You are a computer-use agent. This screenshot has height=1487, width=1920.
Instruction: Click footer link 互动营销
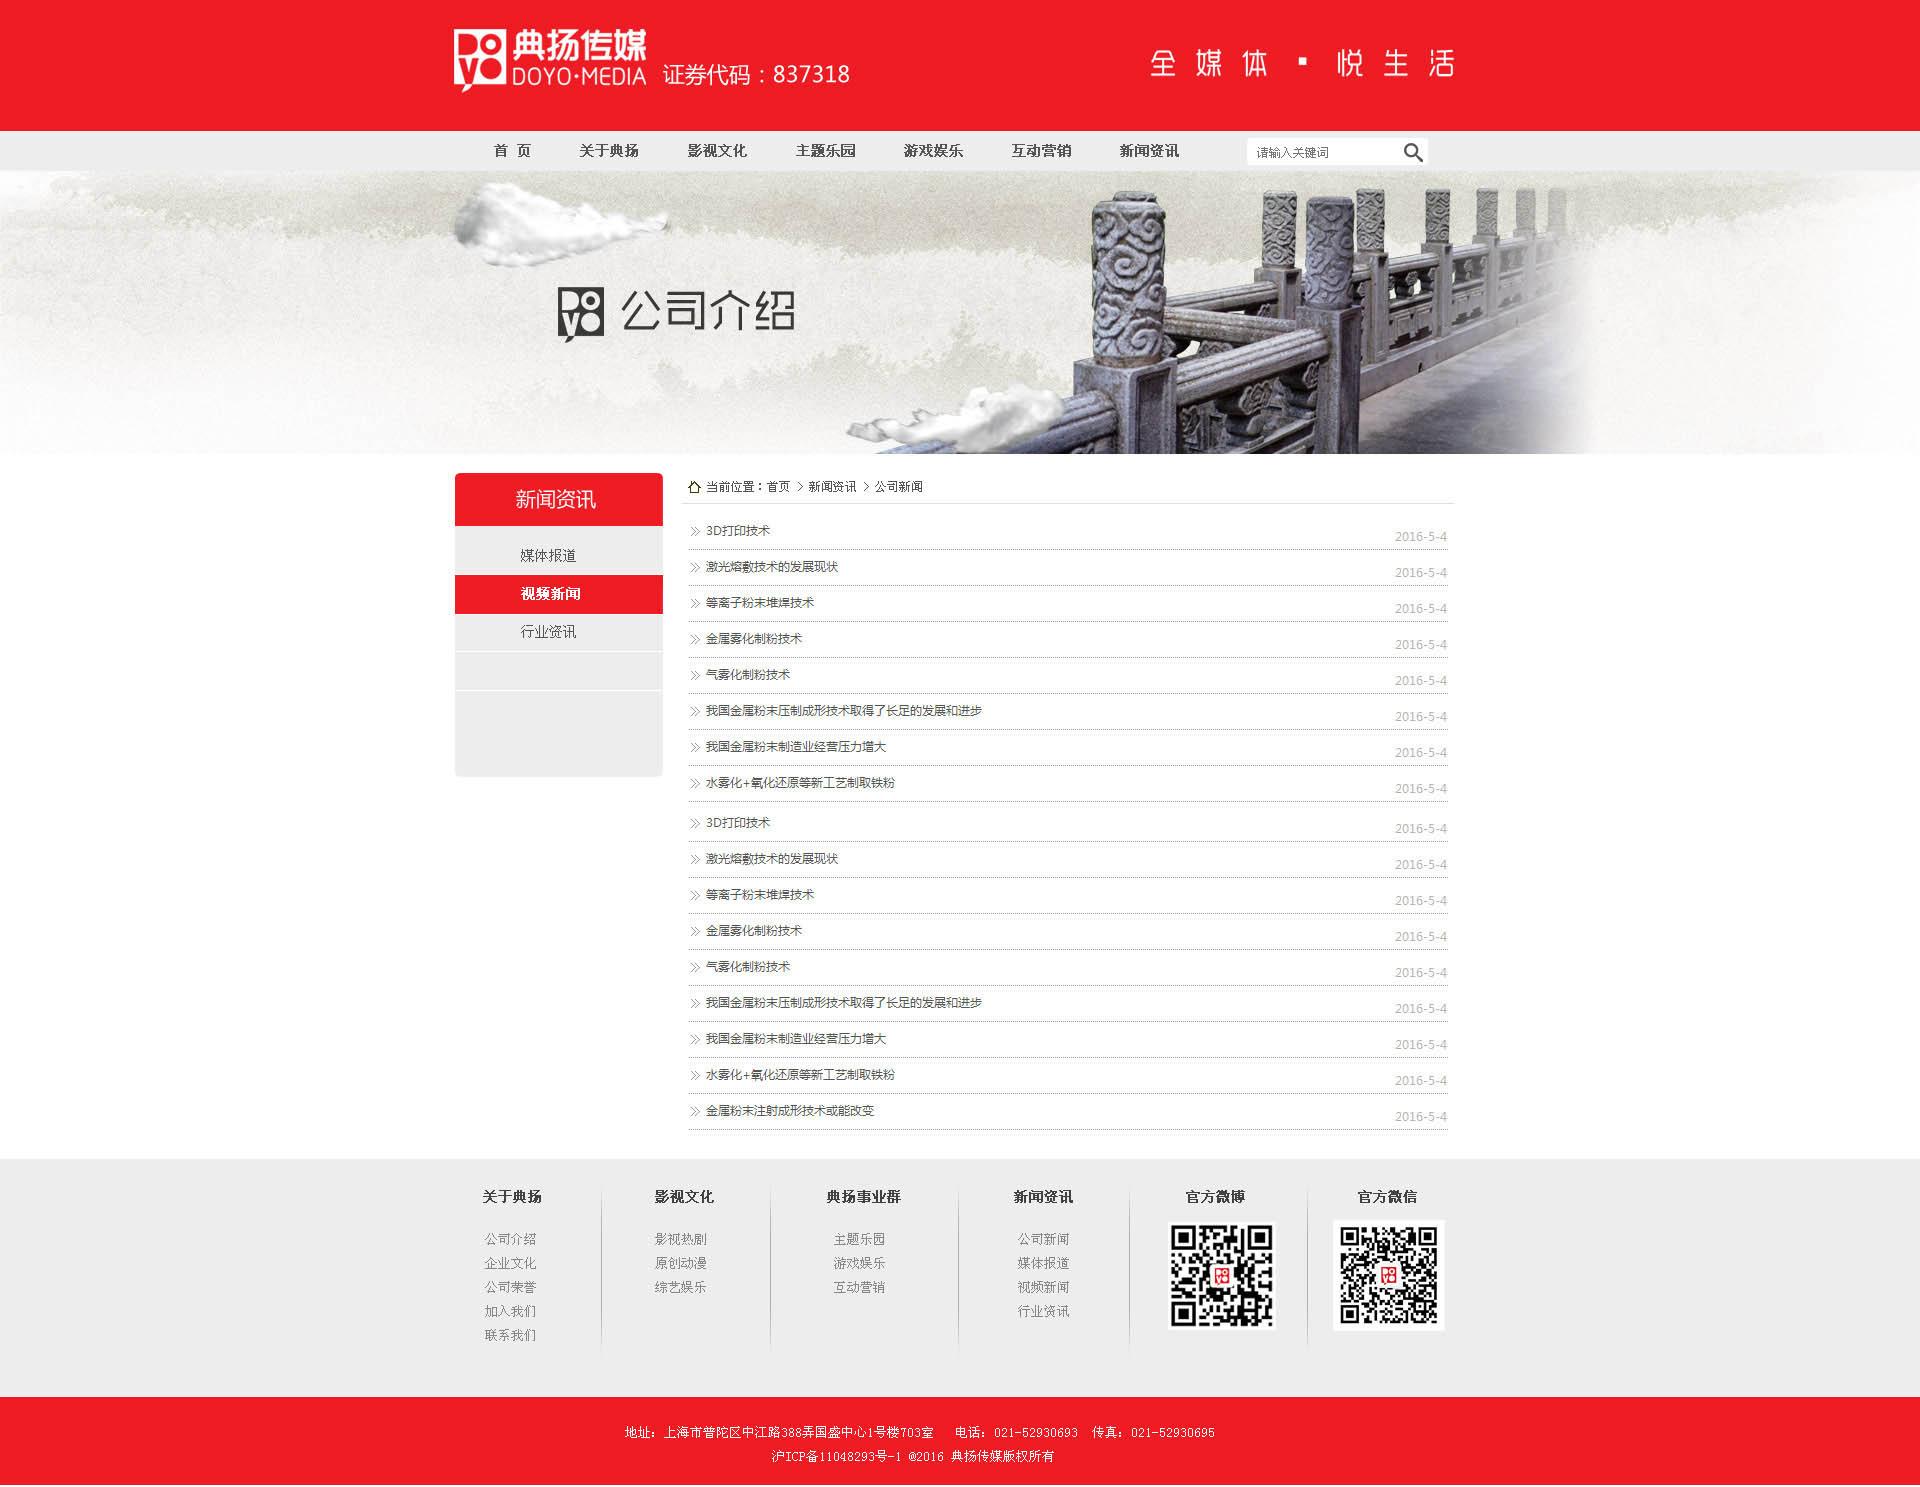[859, 1287]
